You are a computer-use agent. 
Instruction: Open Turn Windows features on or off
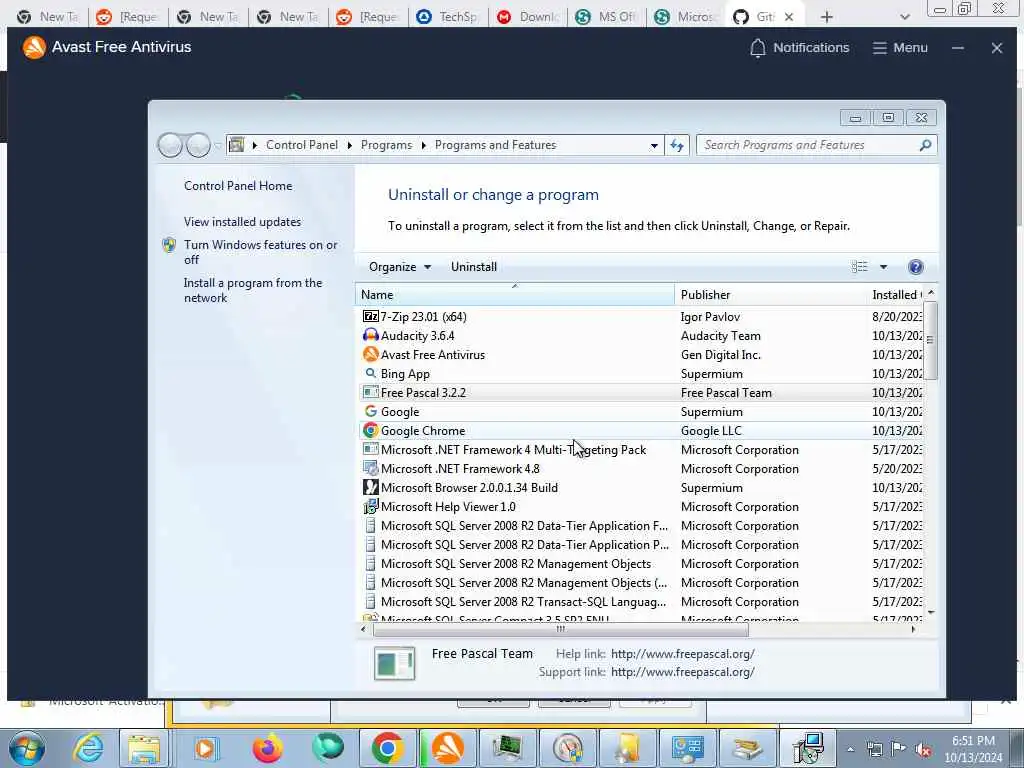(260, 252)
